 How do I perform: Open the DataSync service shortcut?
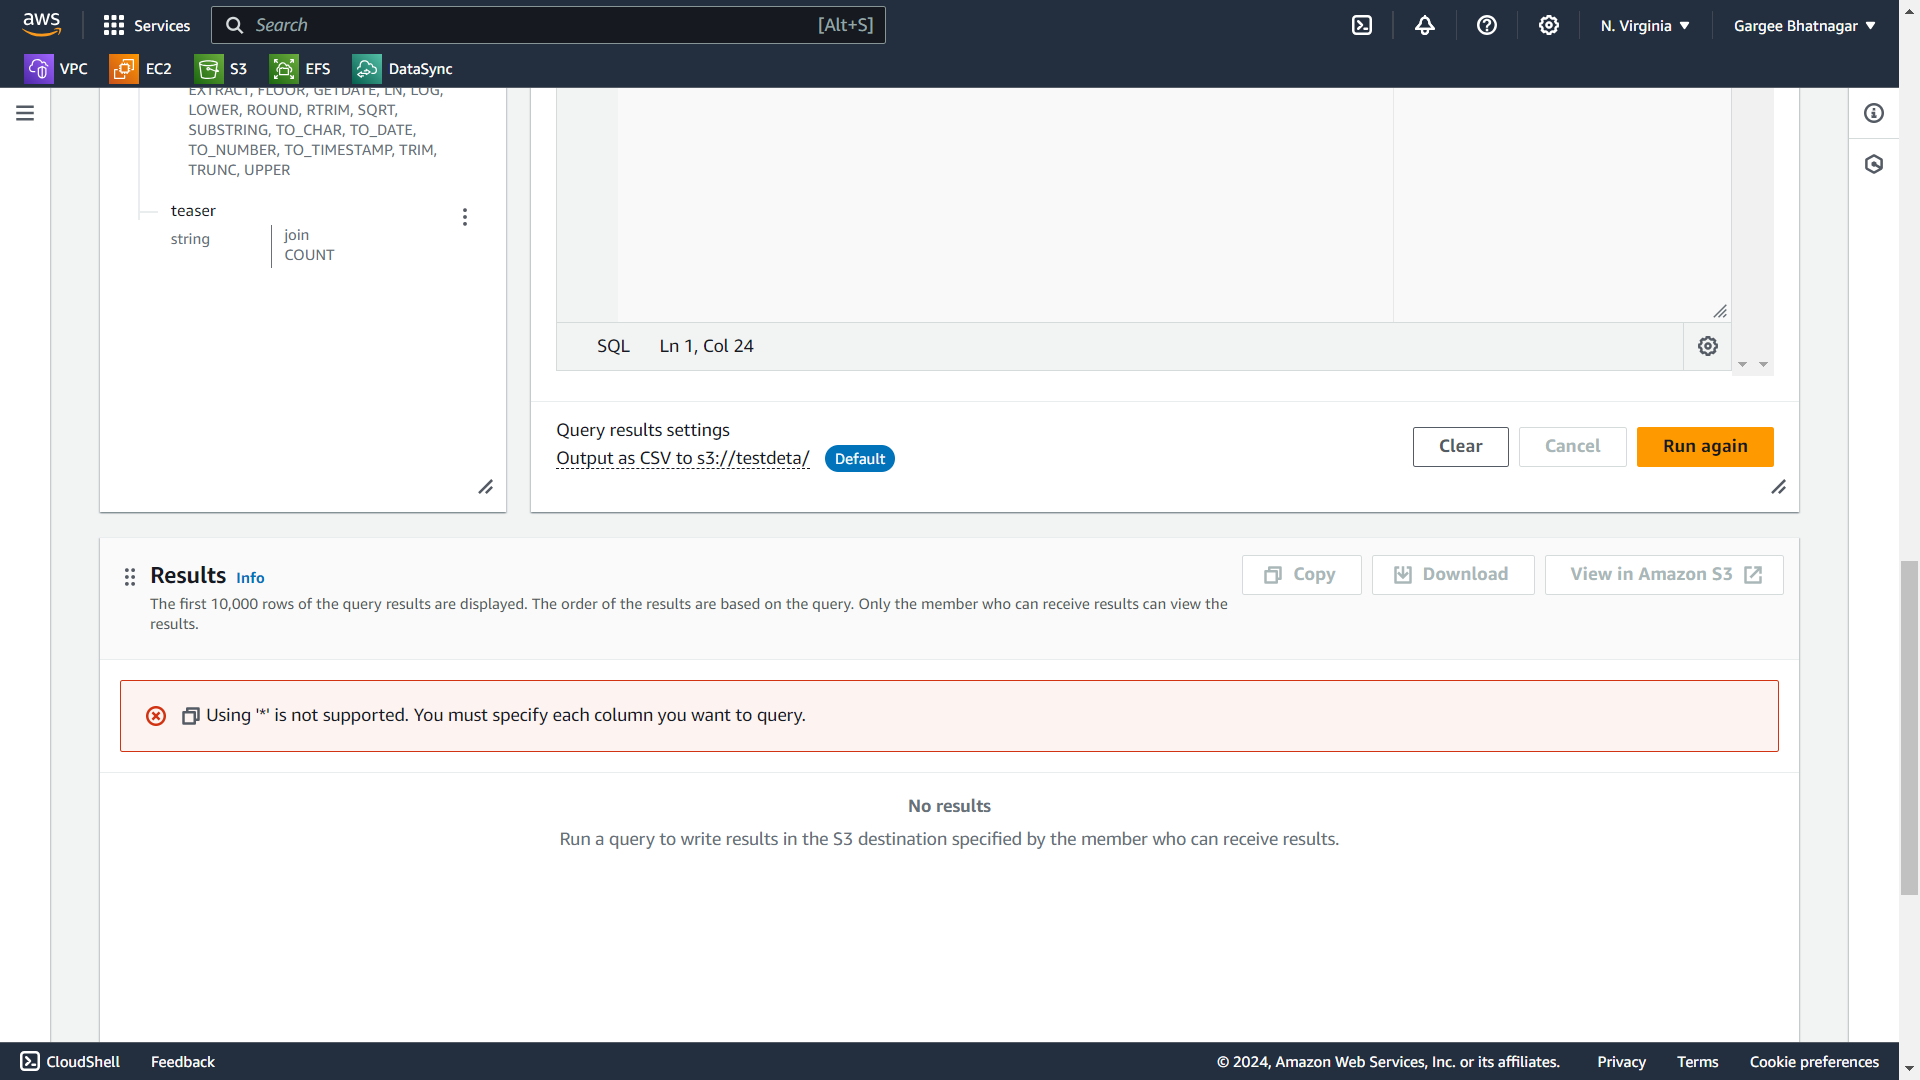coord(403,69)
